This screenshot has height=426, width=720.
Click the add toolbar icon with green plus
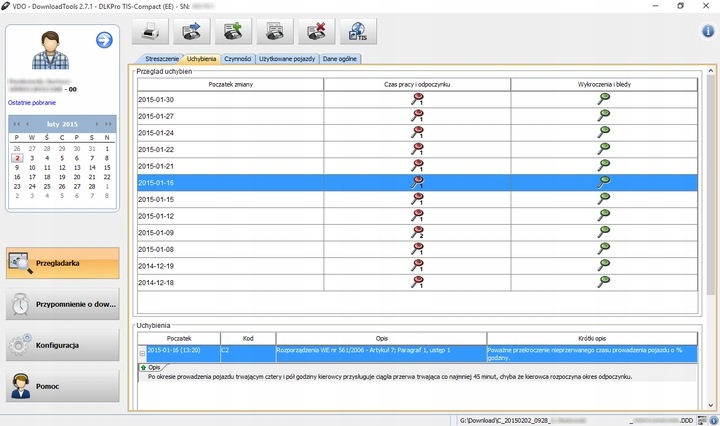click(234, 34)
